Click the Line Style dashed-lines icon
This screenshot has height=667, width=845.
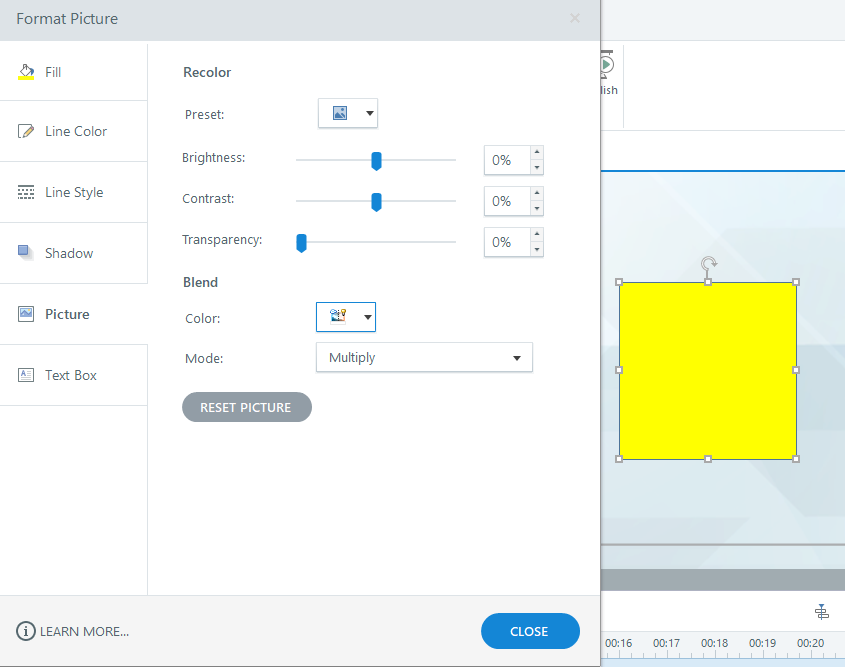(x=26, y=192)
